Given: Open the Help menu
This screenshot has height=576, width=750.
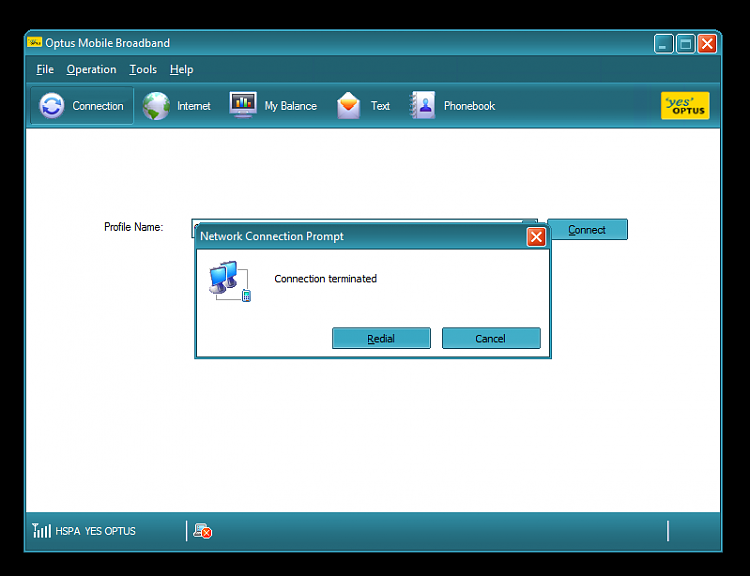Looking at the screenshot, I should [181, 69].
